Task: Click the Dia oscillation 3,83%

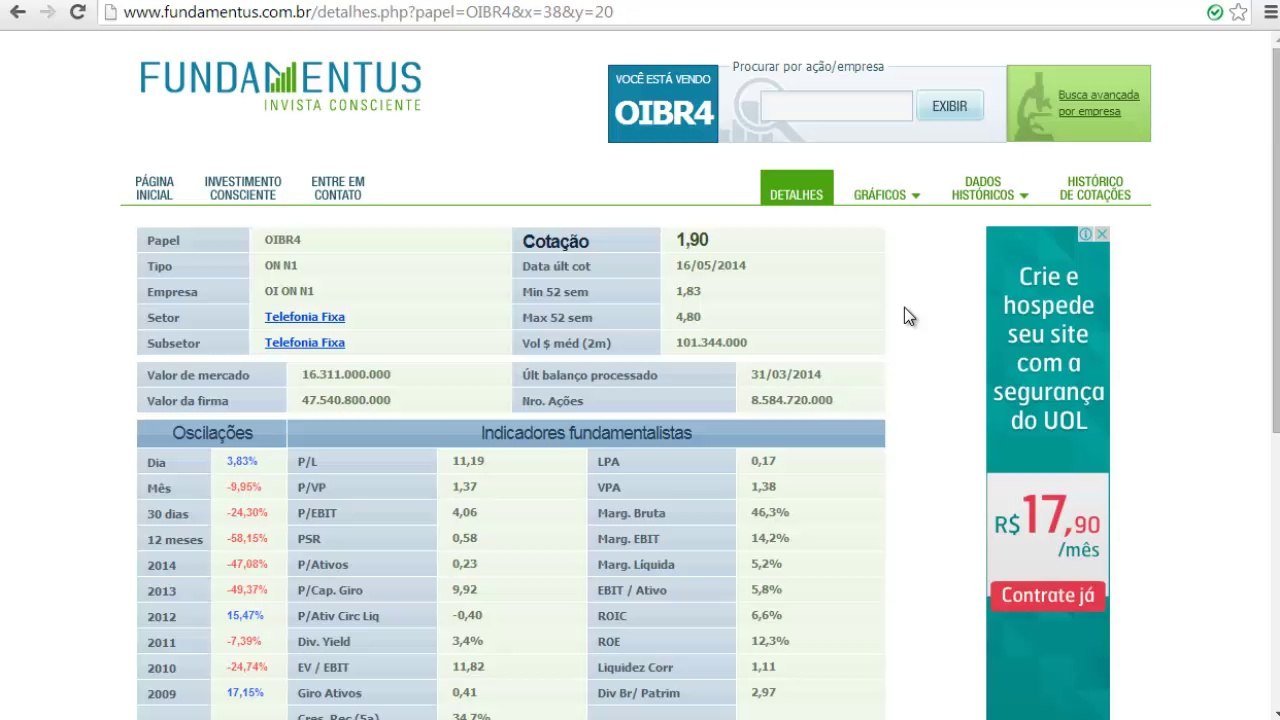Action: (x=242, y=461)
